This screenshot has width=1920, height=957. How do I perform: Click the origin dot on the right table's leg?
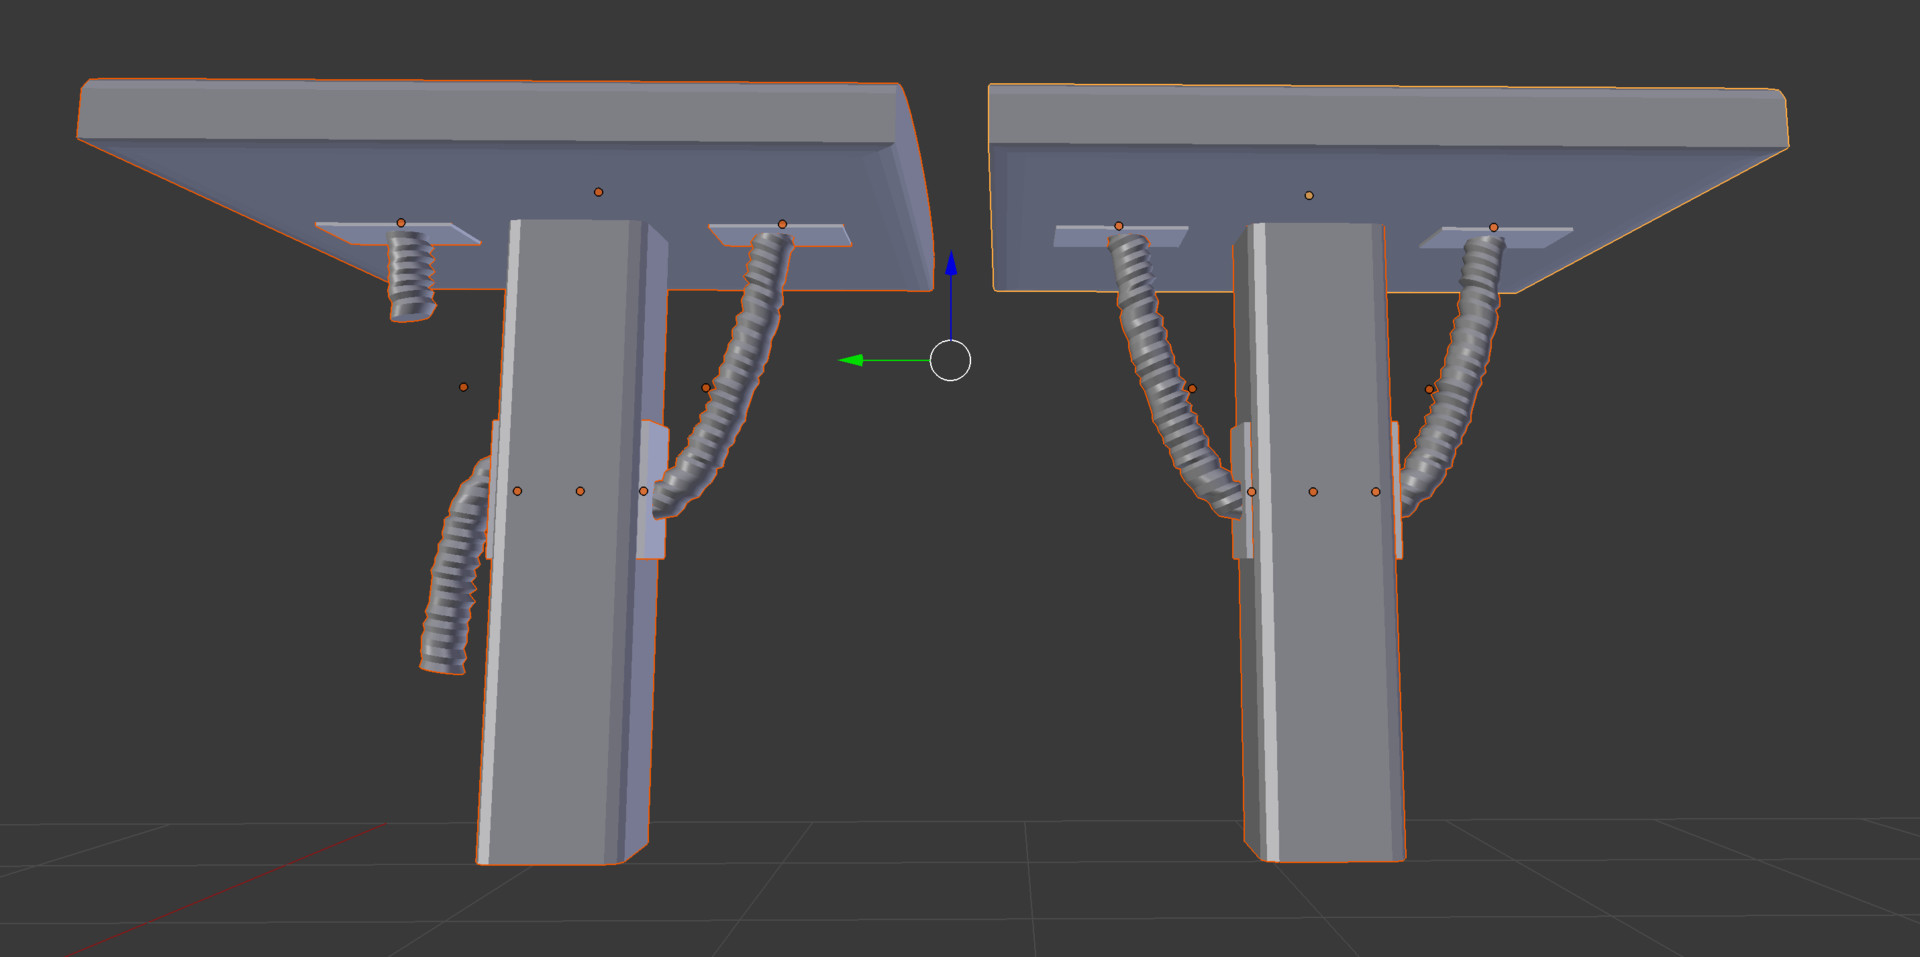1312,491
